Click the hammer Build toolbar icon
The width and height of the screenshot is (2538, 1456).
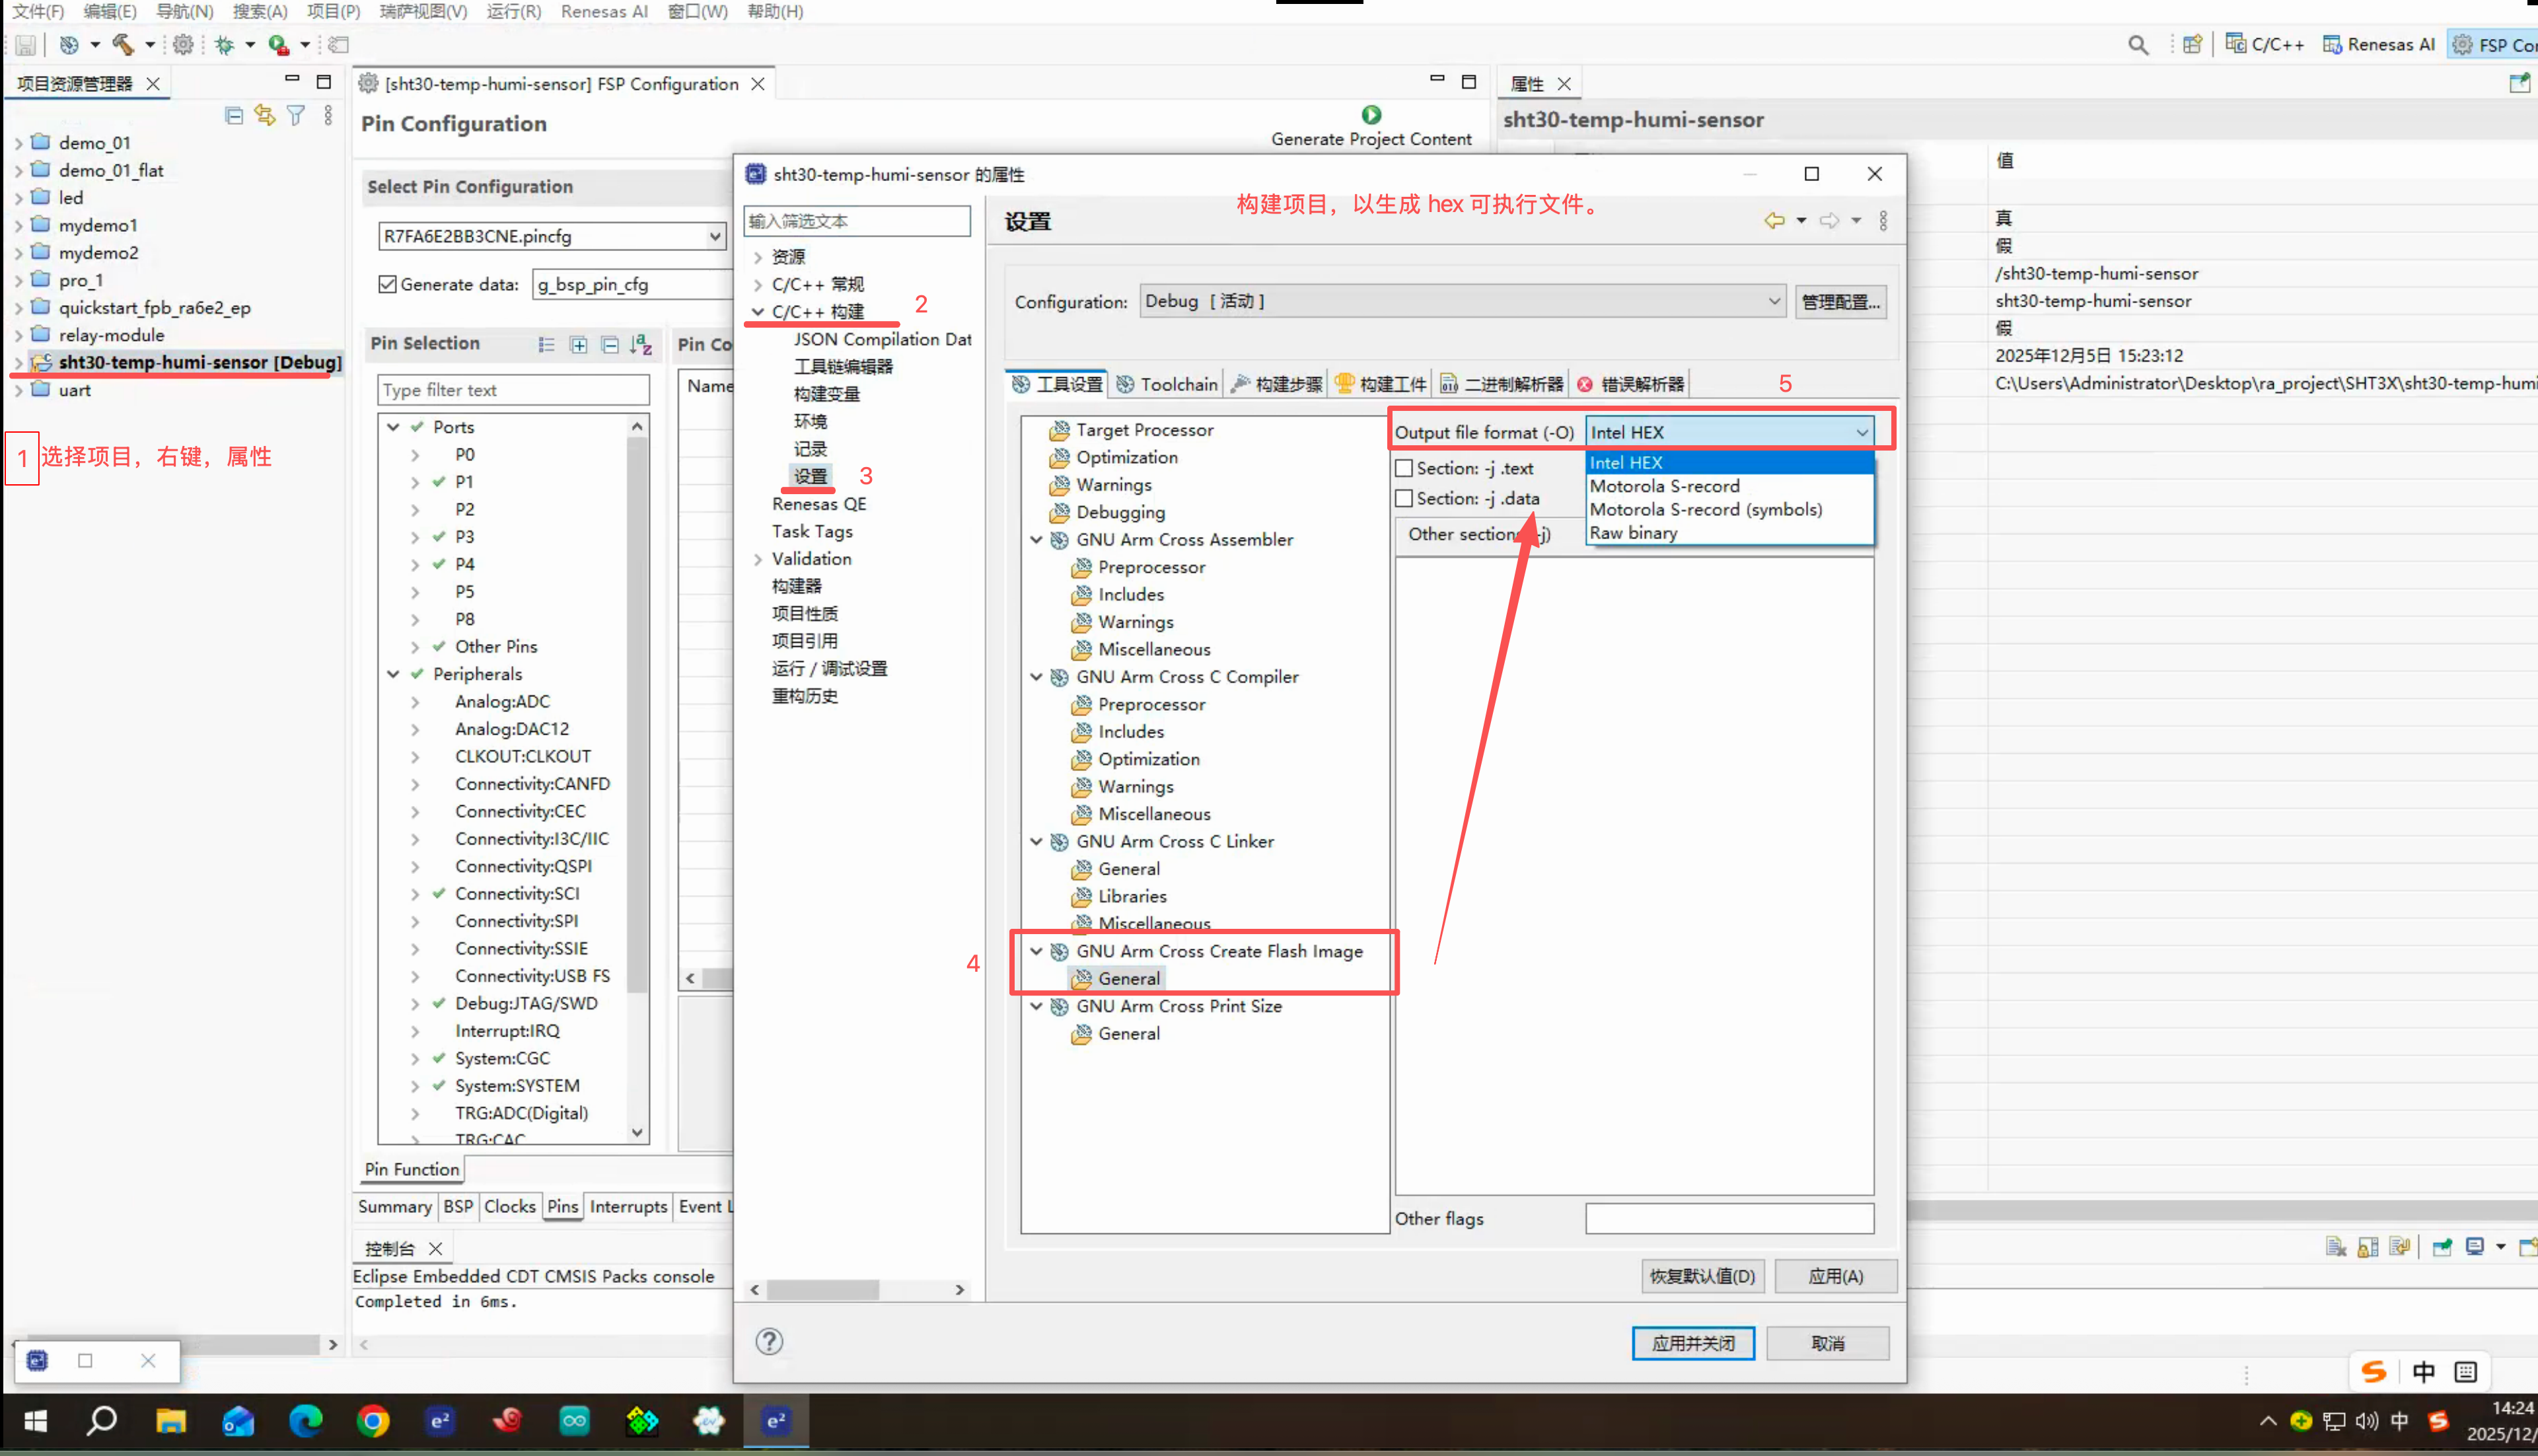tap(122, 44)
